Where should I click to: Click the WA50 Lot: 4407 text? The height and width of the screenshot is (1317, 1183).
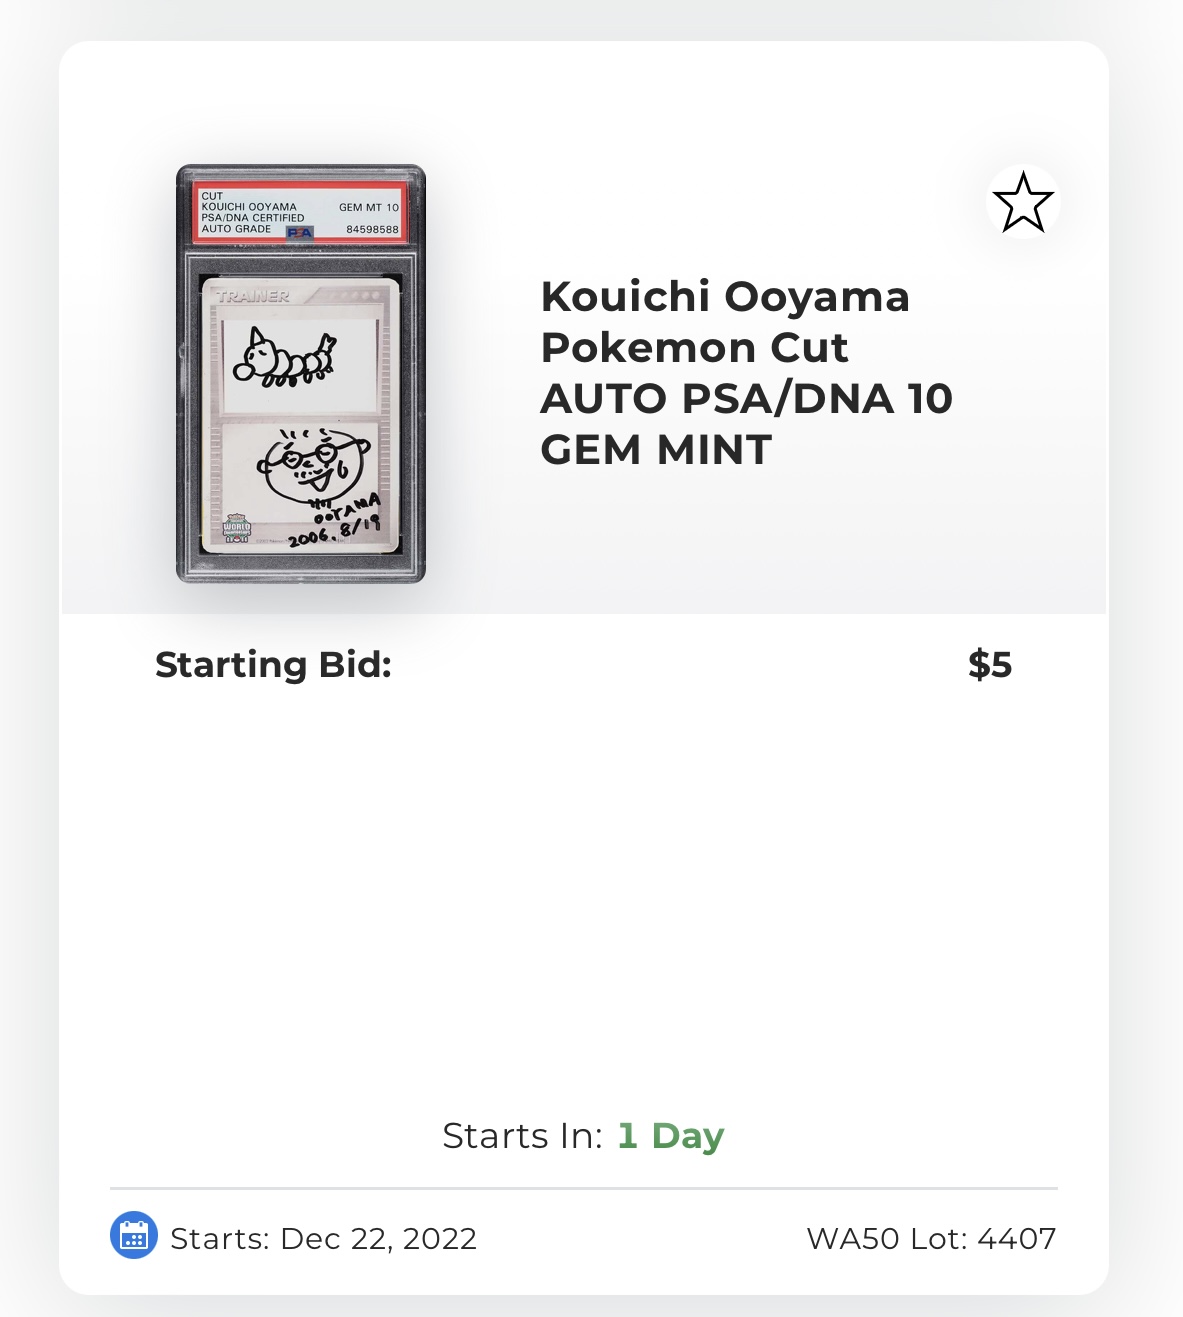pos(931,1239)
